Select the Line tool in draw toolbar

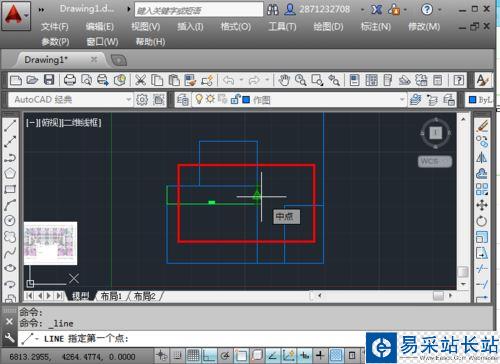tap(10, 126)
